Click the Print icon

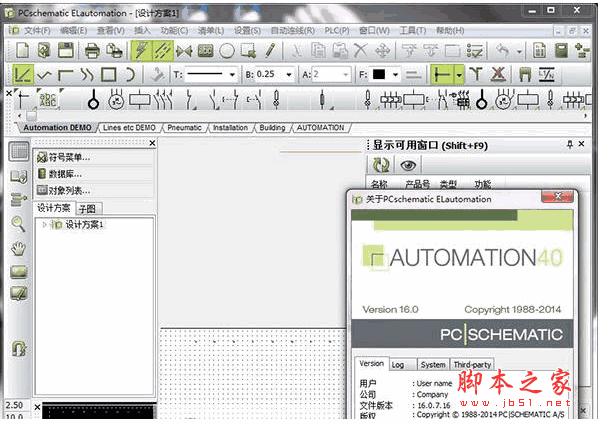[x=92, y=51]
